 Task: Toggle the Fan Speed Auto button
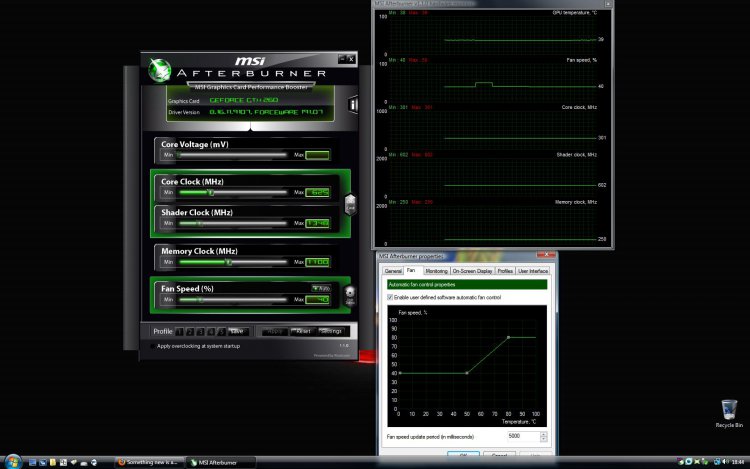coord(321,288)
